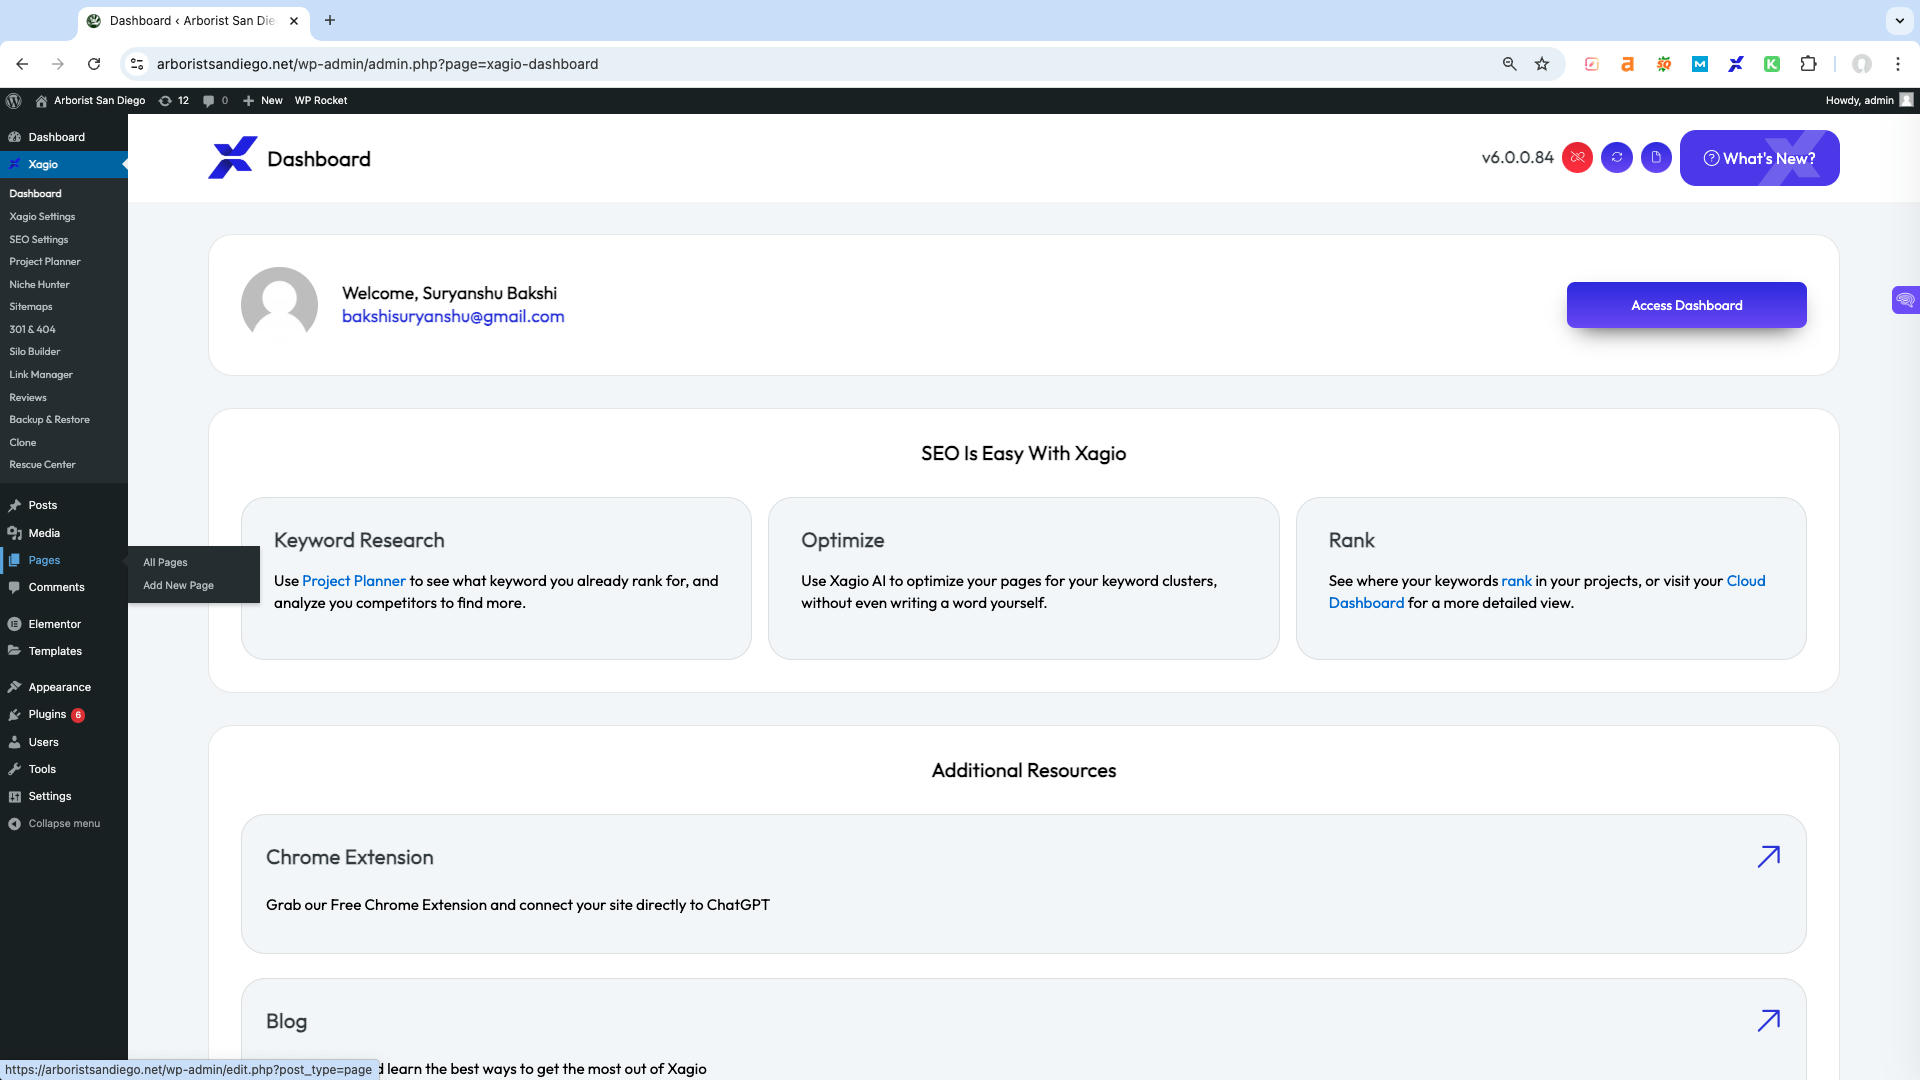
Task: Open the bakshisuryanshu@gmail.com email link
Action: 453,316
